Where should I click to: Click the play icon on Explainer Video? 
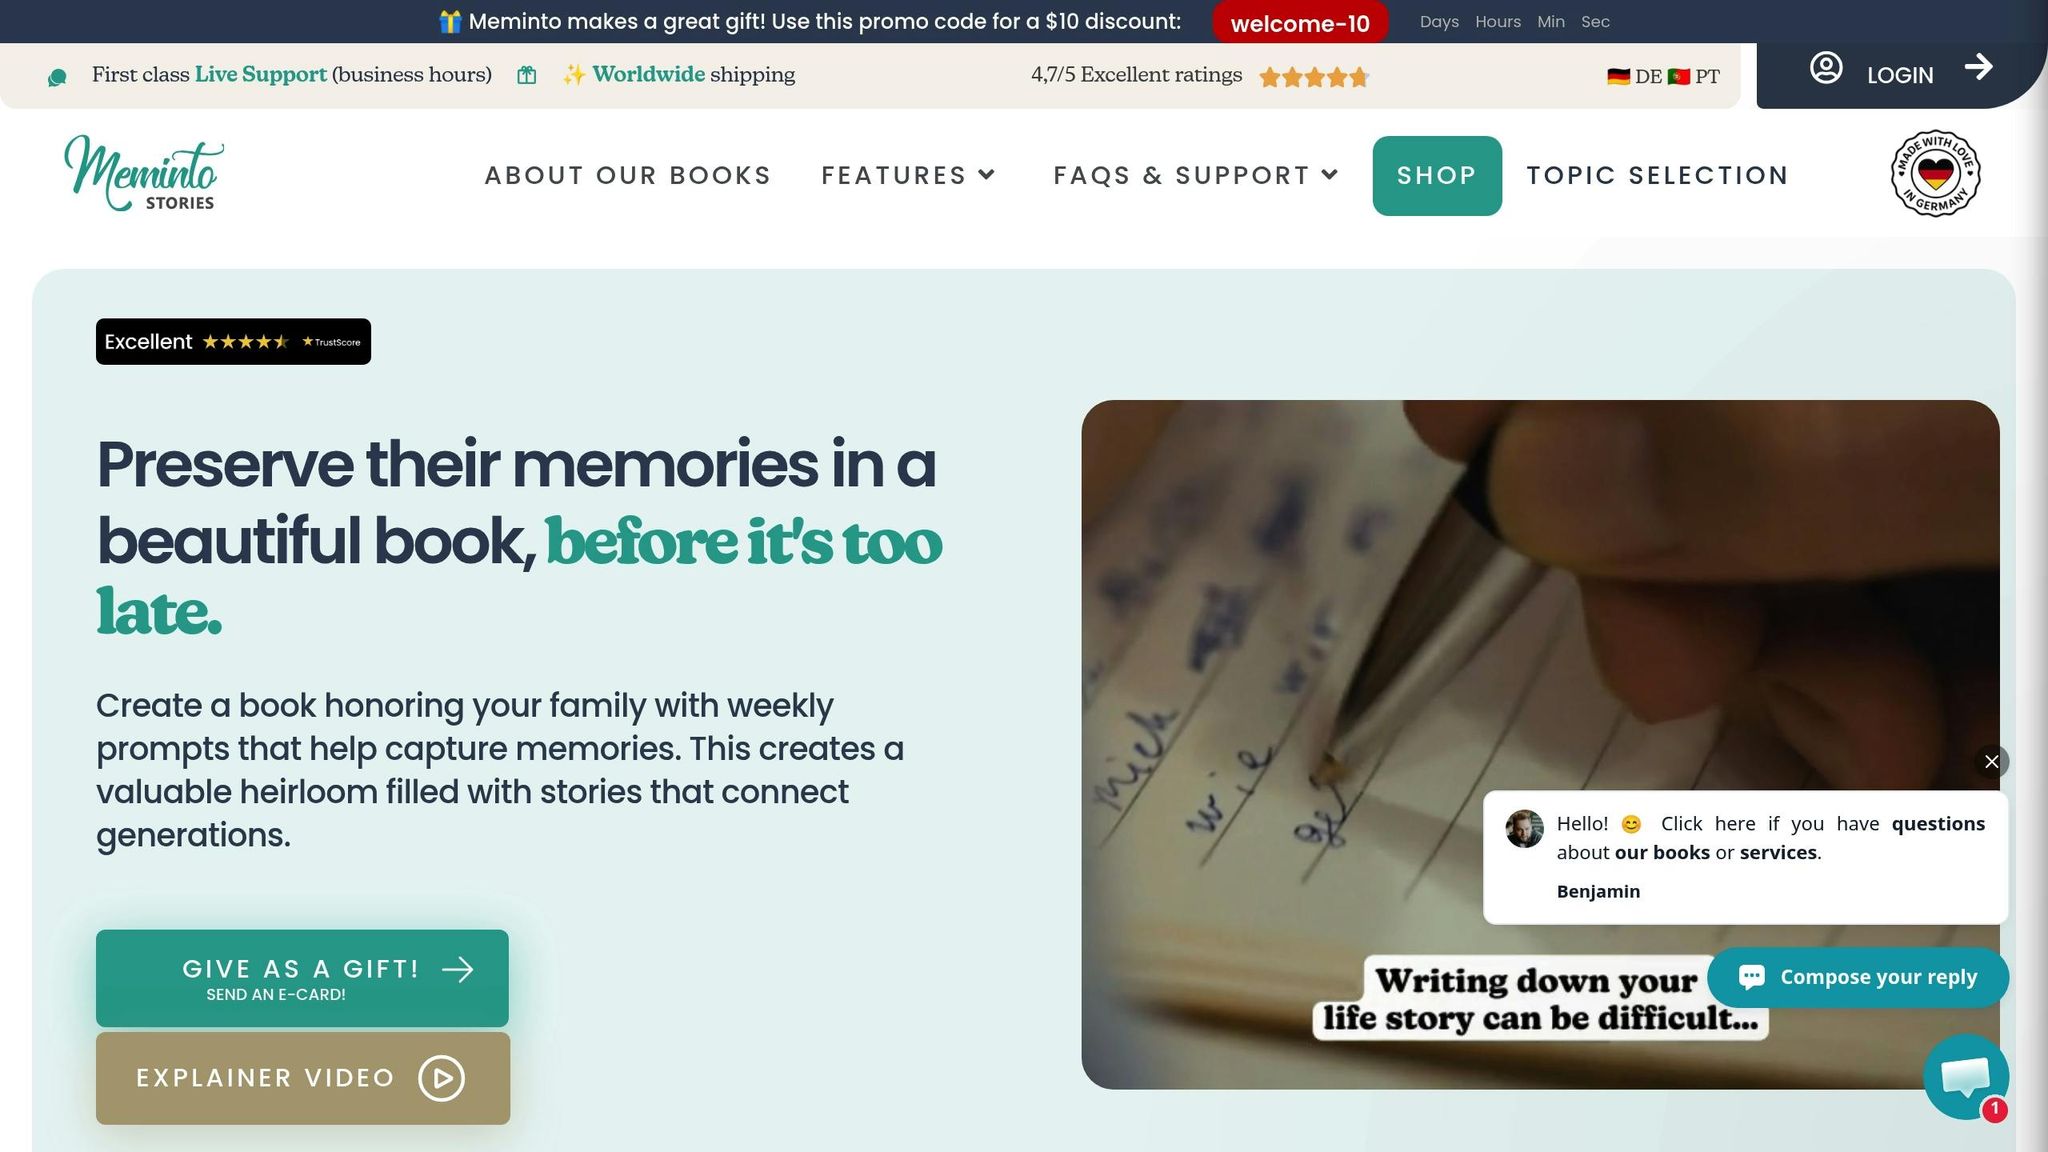(x=442, y=1078)
